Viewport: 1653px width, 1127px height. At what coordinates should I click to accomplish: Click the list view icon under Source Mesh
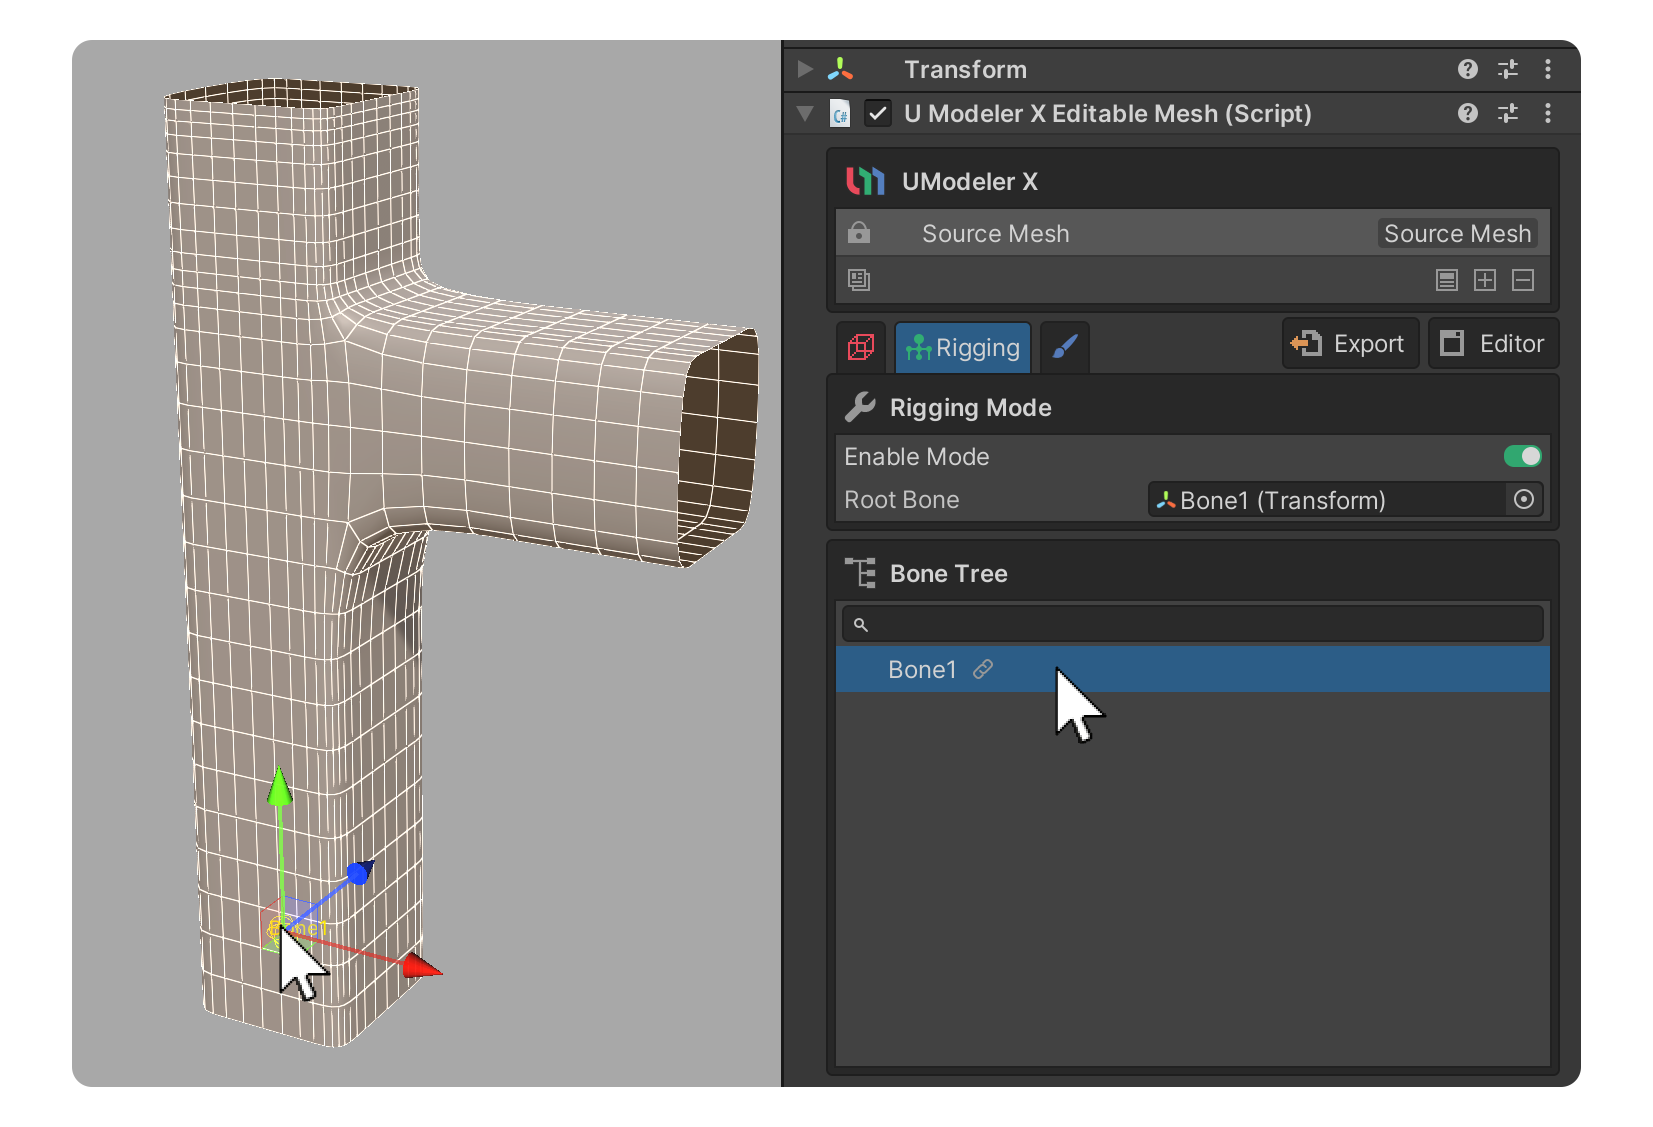tap(1446, 280)
